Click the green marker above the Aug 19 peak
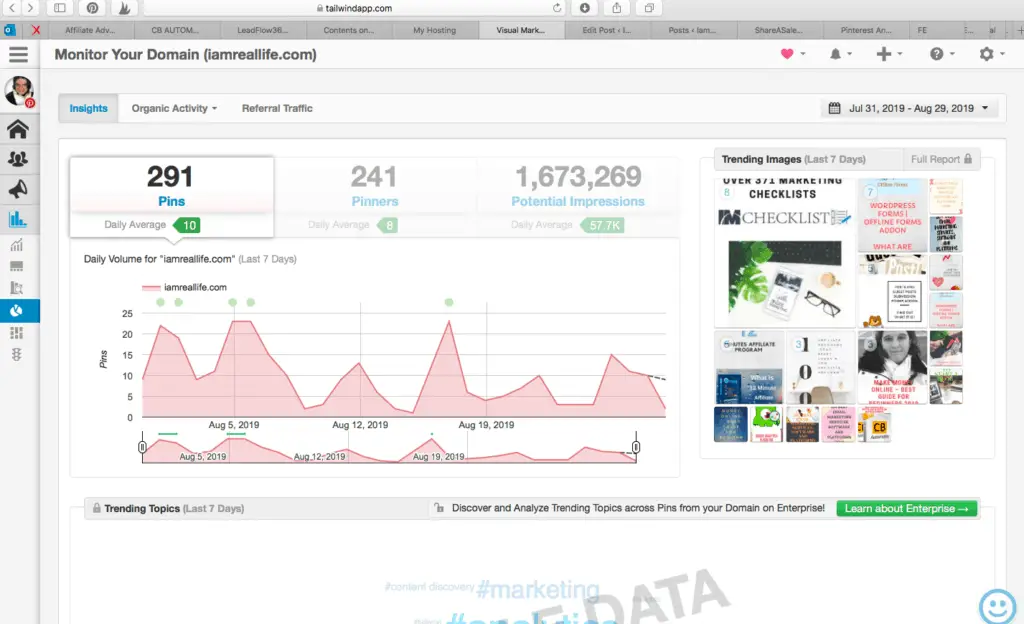The height and width of the screenshot is (624, 1024). coord(449,302)
